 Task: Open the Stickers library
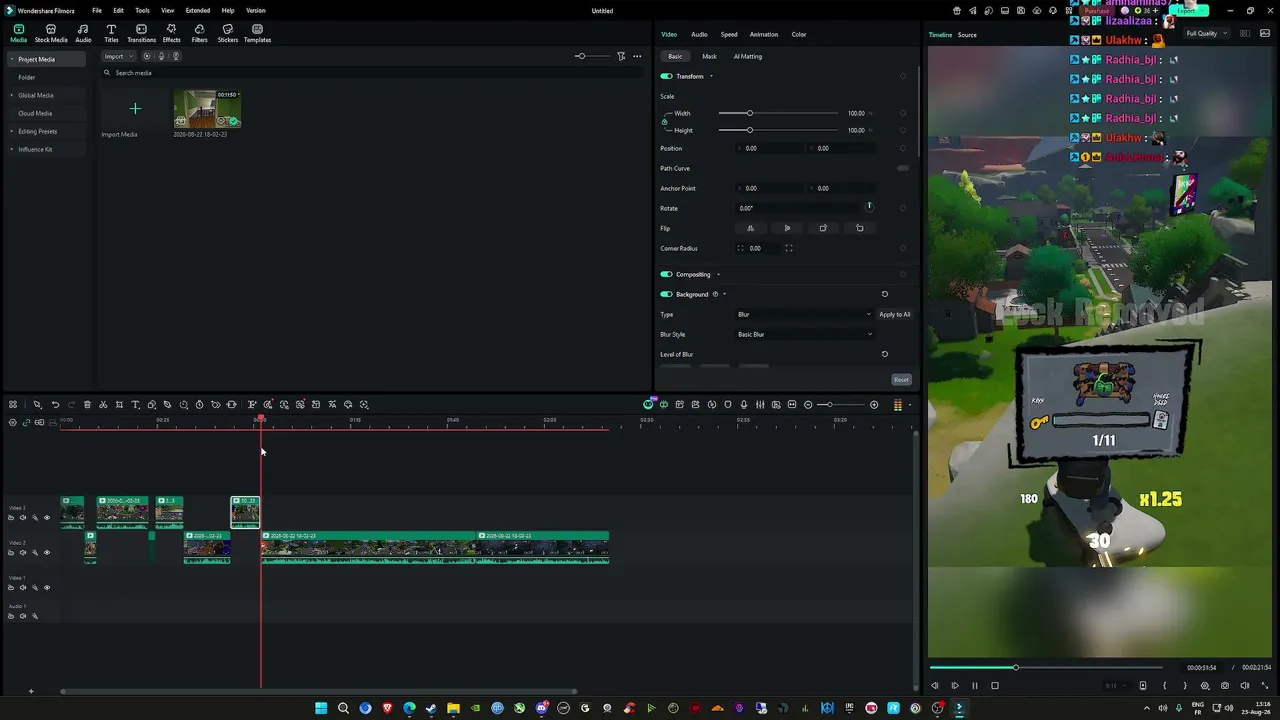tap(228, 34)
